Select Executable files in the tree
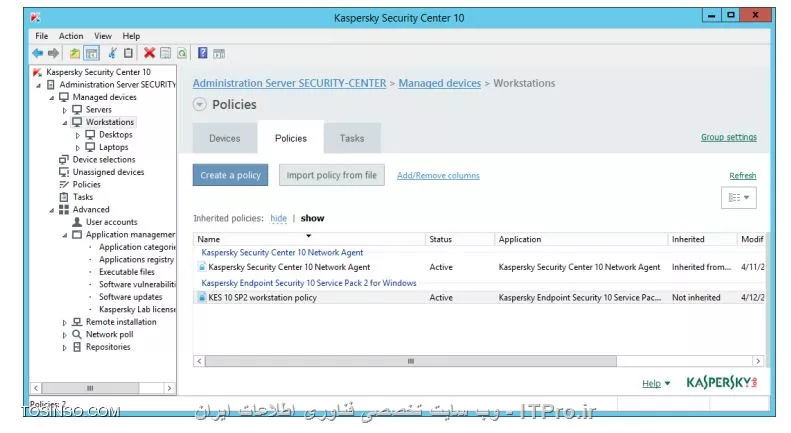The height and width of the screenshot is (433, 791). tap(127, 272)
